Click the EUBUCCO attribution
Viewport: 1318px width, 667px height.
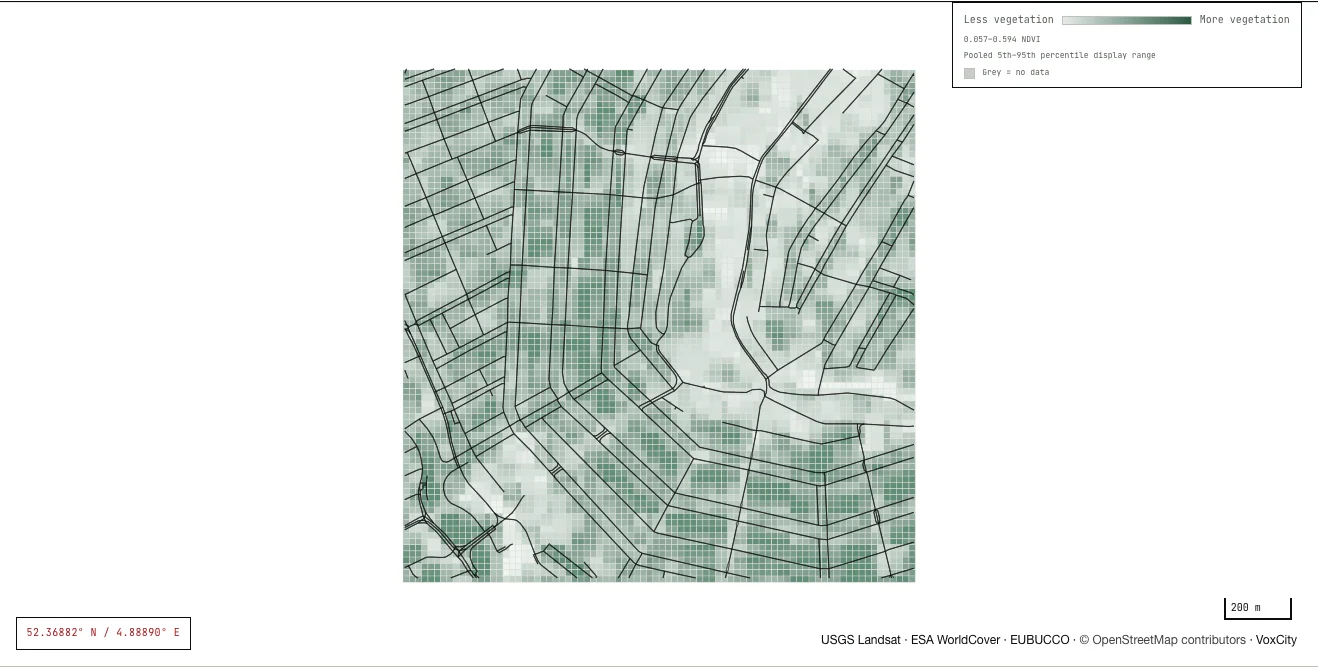pos(1039,640)
